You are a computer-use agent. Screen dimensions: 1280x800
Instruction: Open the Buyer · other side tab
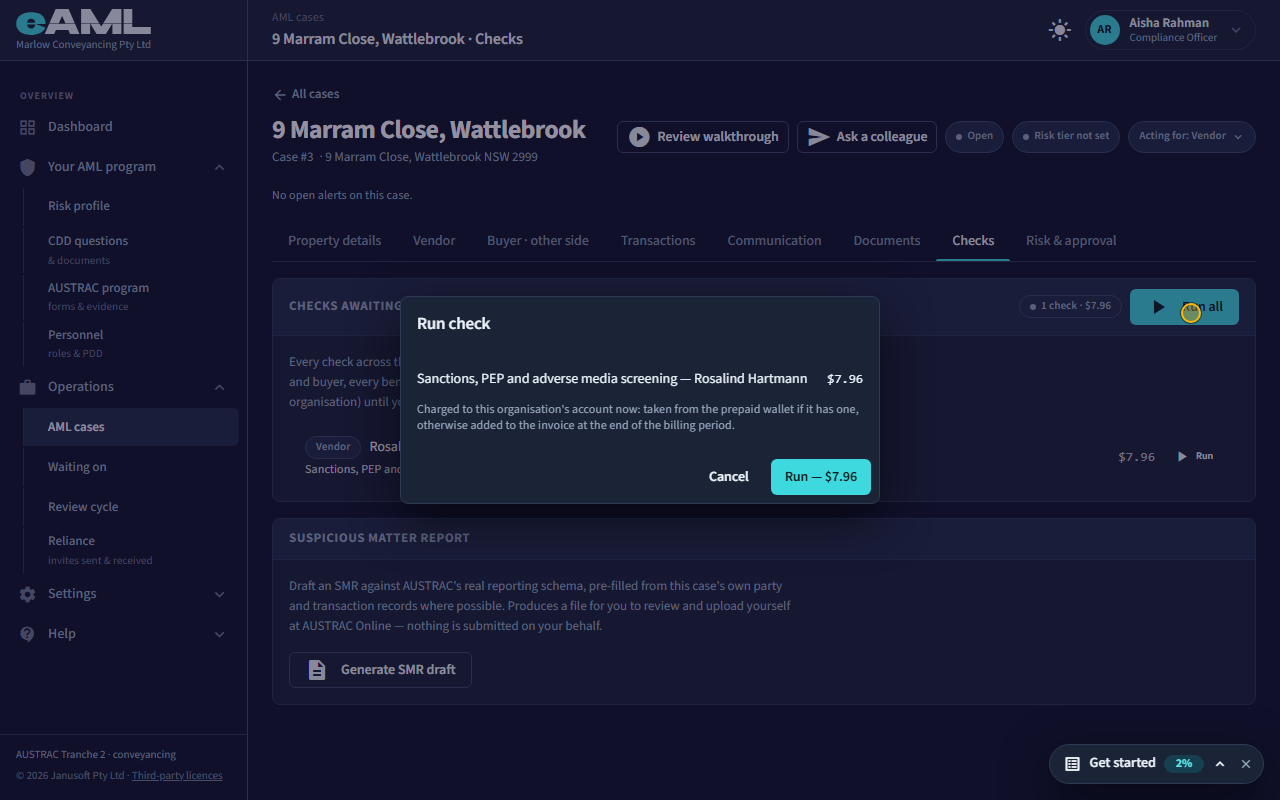click(538, 241)
